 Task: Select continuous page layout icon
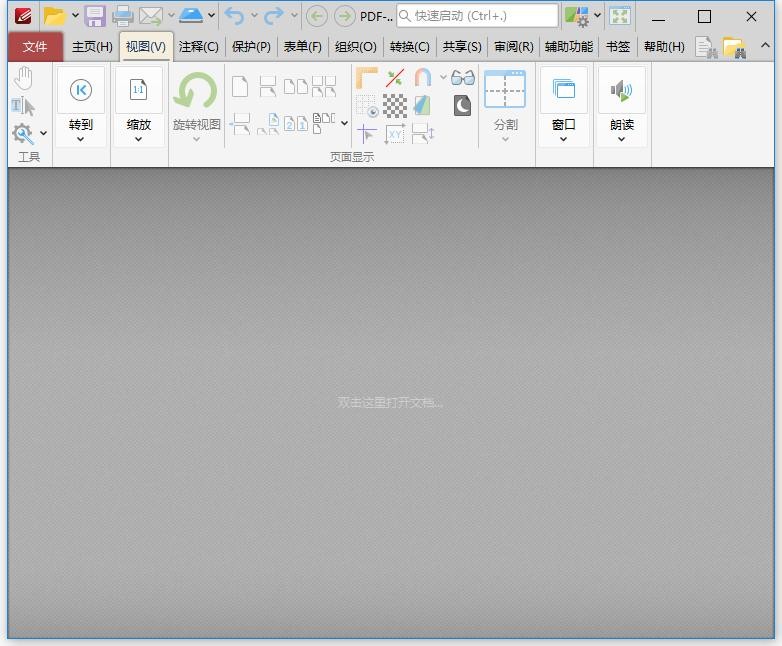click(x=268, y=86)
